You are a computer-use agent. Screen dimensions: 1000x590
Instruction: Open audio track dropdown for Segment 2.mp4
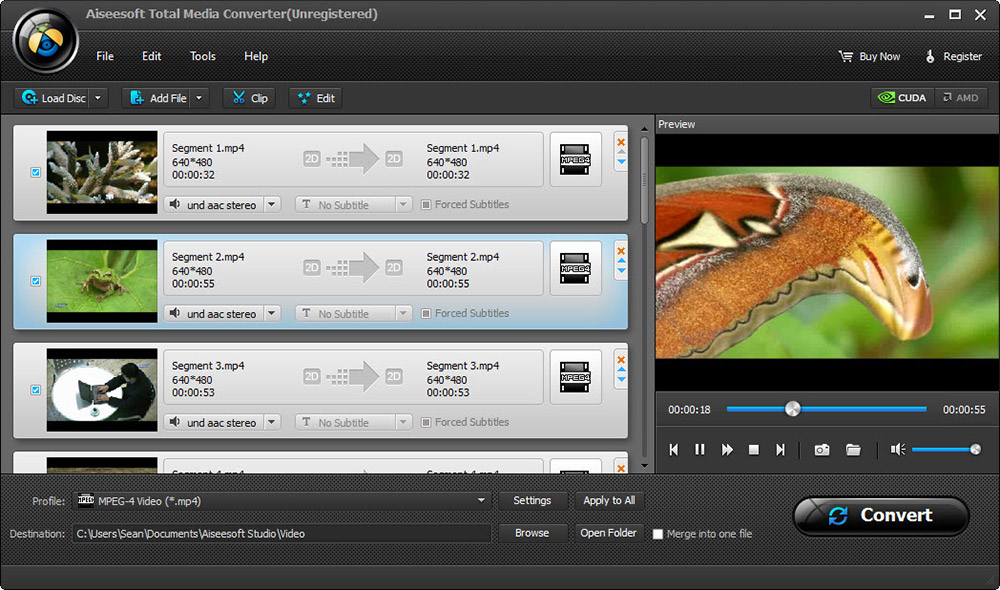pos(272,313)
